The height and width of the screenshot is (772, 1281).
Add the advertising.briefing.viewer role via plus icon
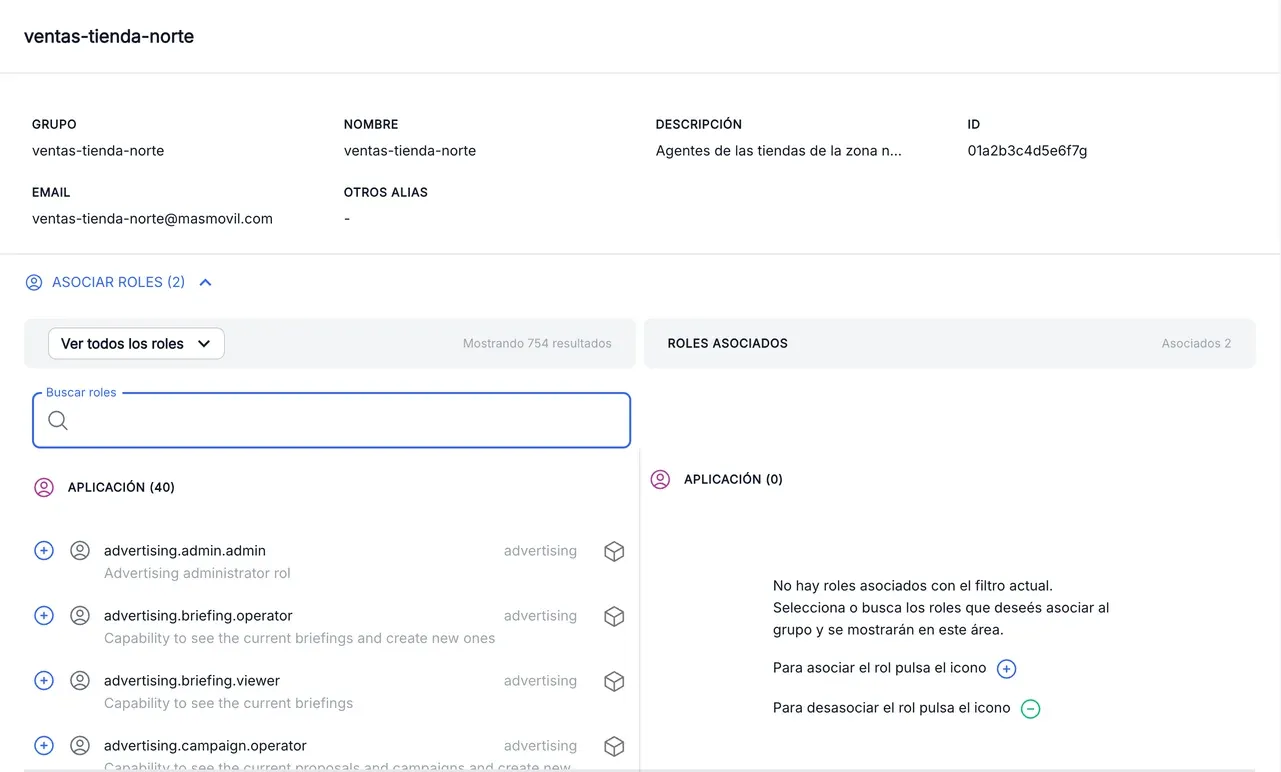pos(44,681)
